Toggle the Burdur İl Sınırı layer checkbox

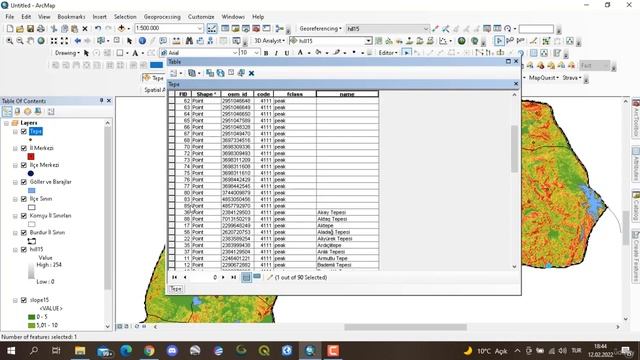click(x=24, y=233)
